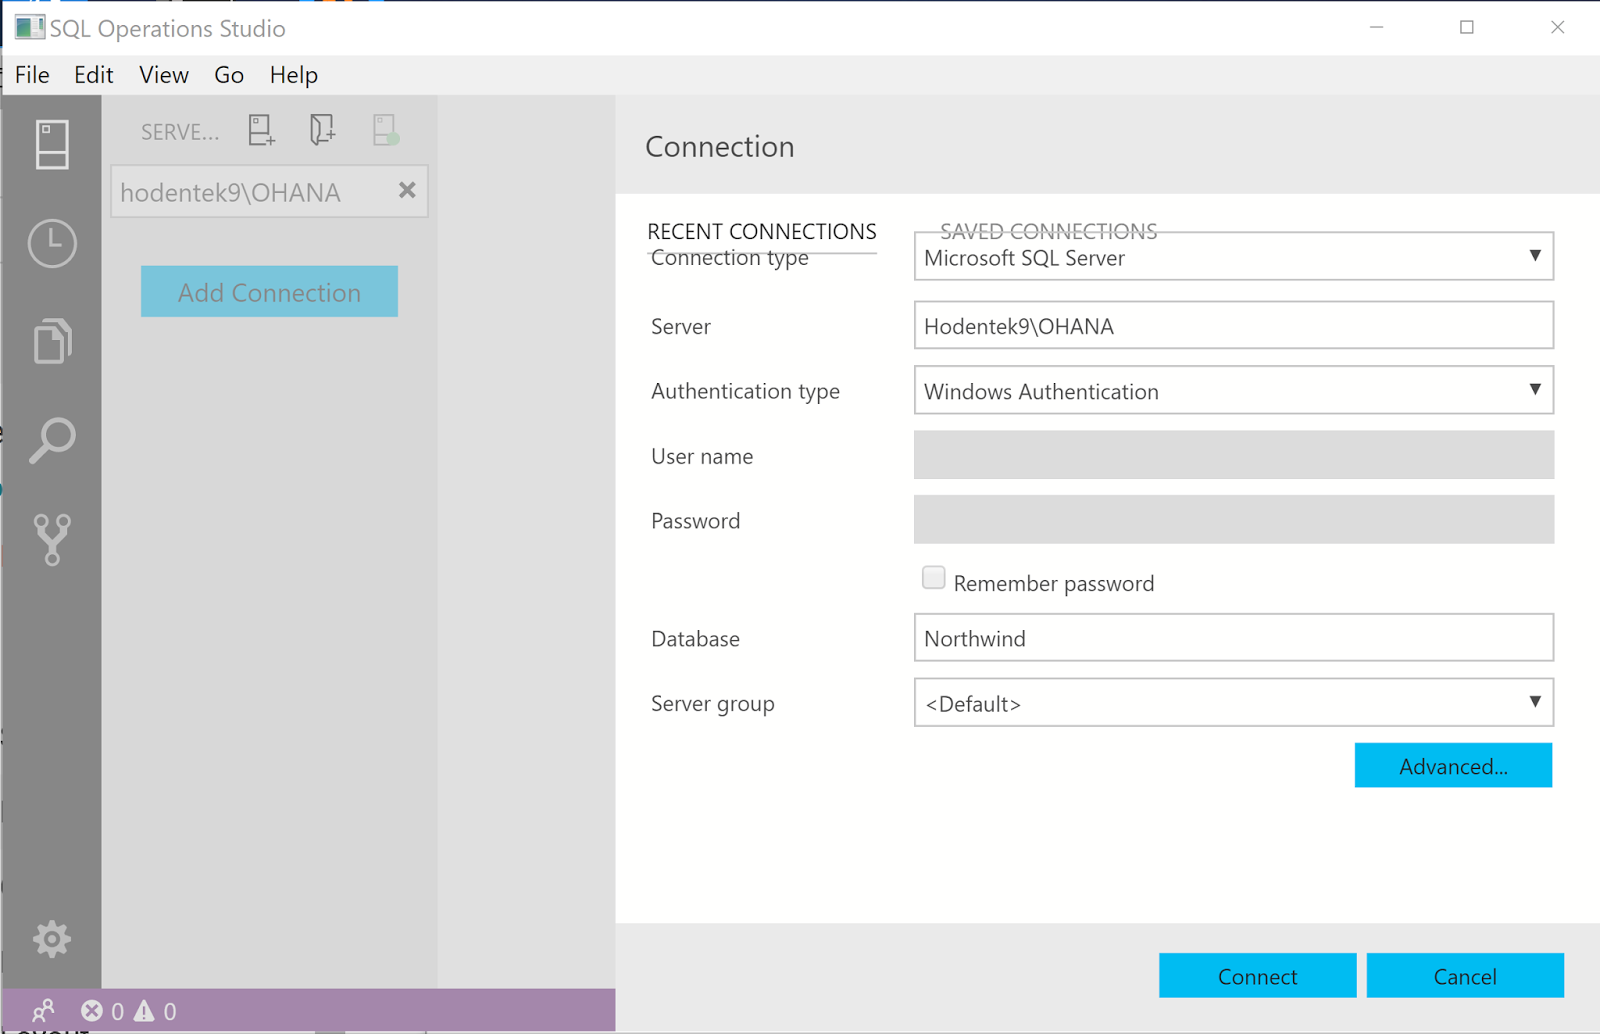Image resolution: width=1600 pixels, height=1034 pixels.
Task: Open the Help menu
Action: 294,75
